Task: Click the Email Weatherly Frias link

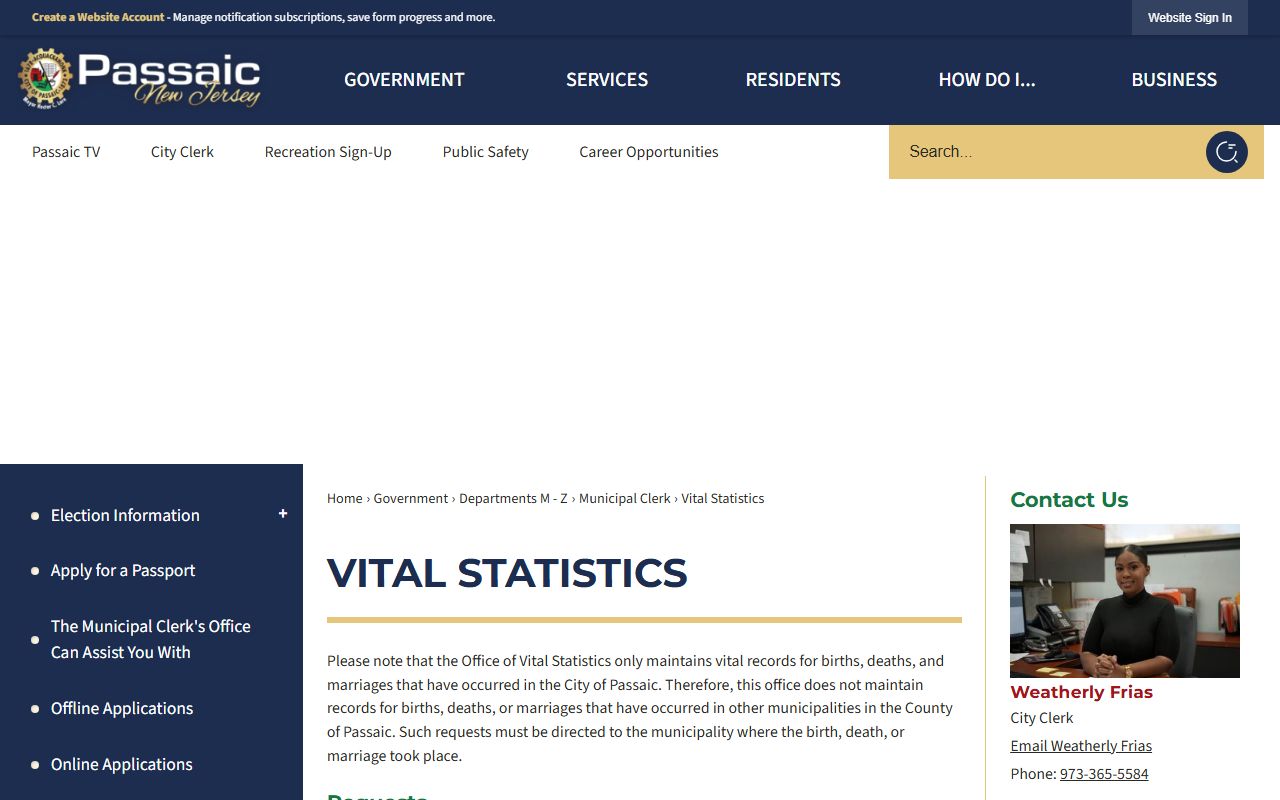Action: [x=1081, y=746]
